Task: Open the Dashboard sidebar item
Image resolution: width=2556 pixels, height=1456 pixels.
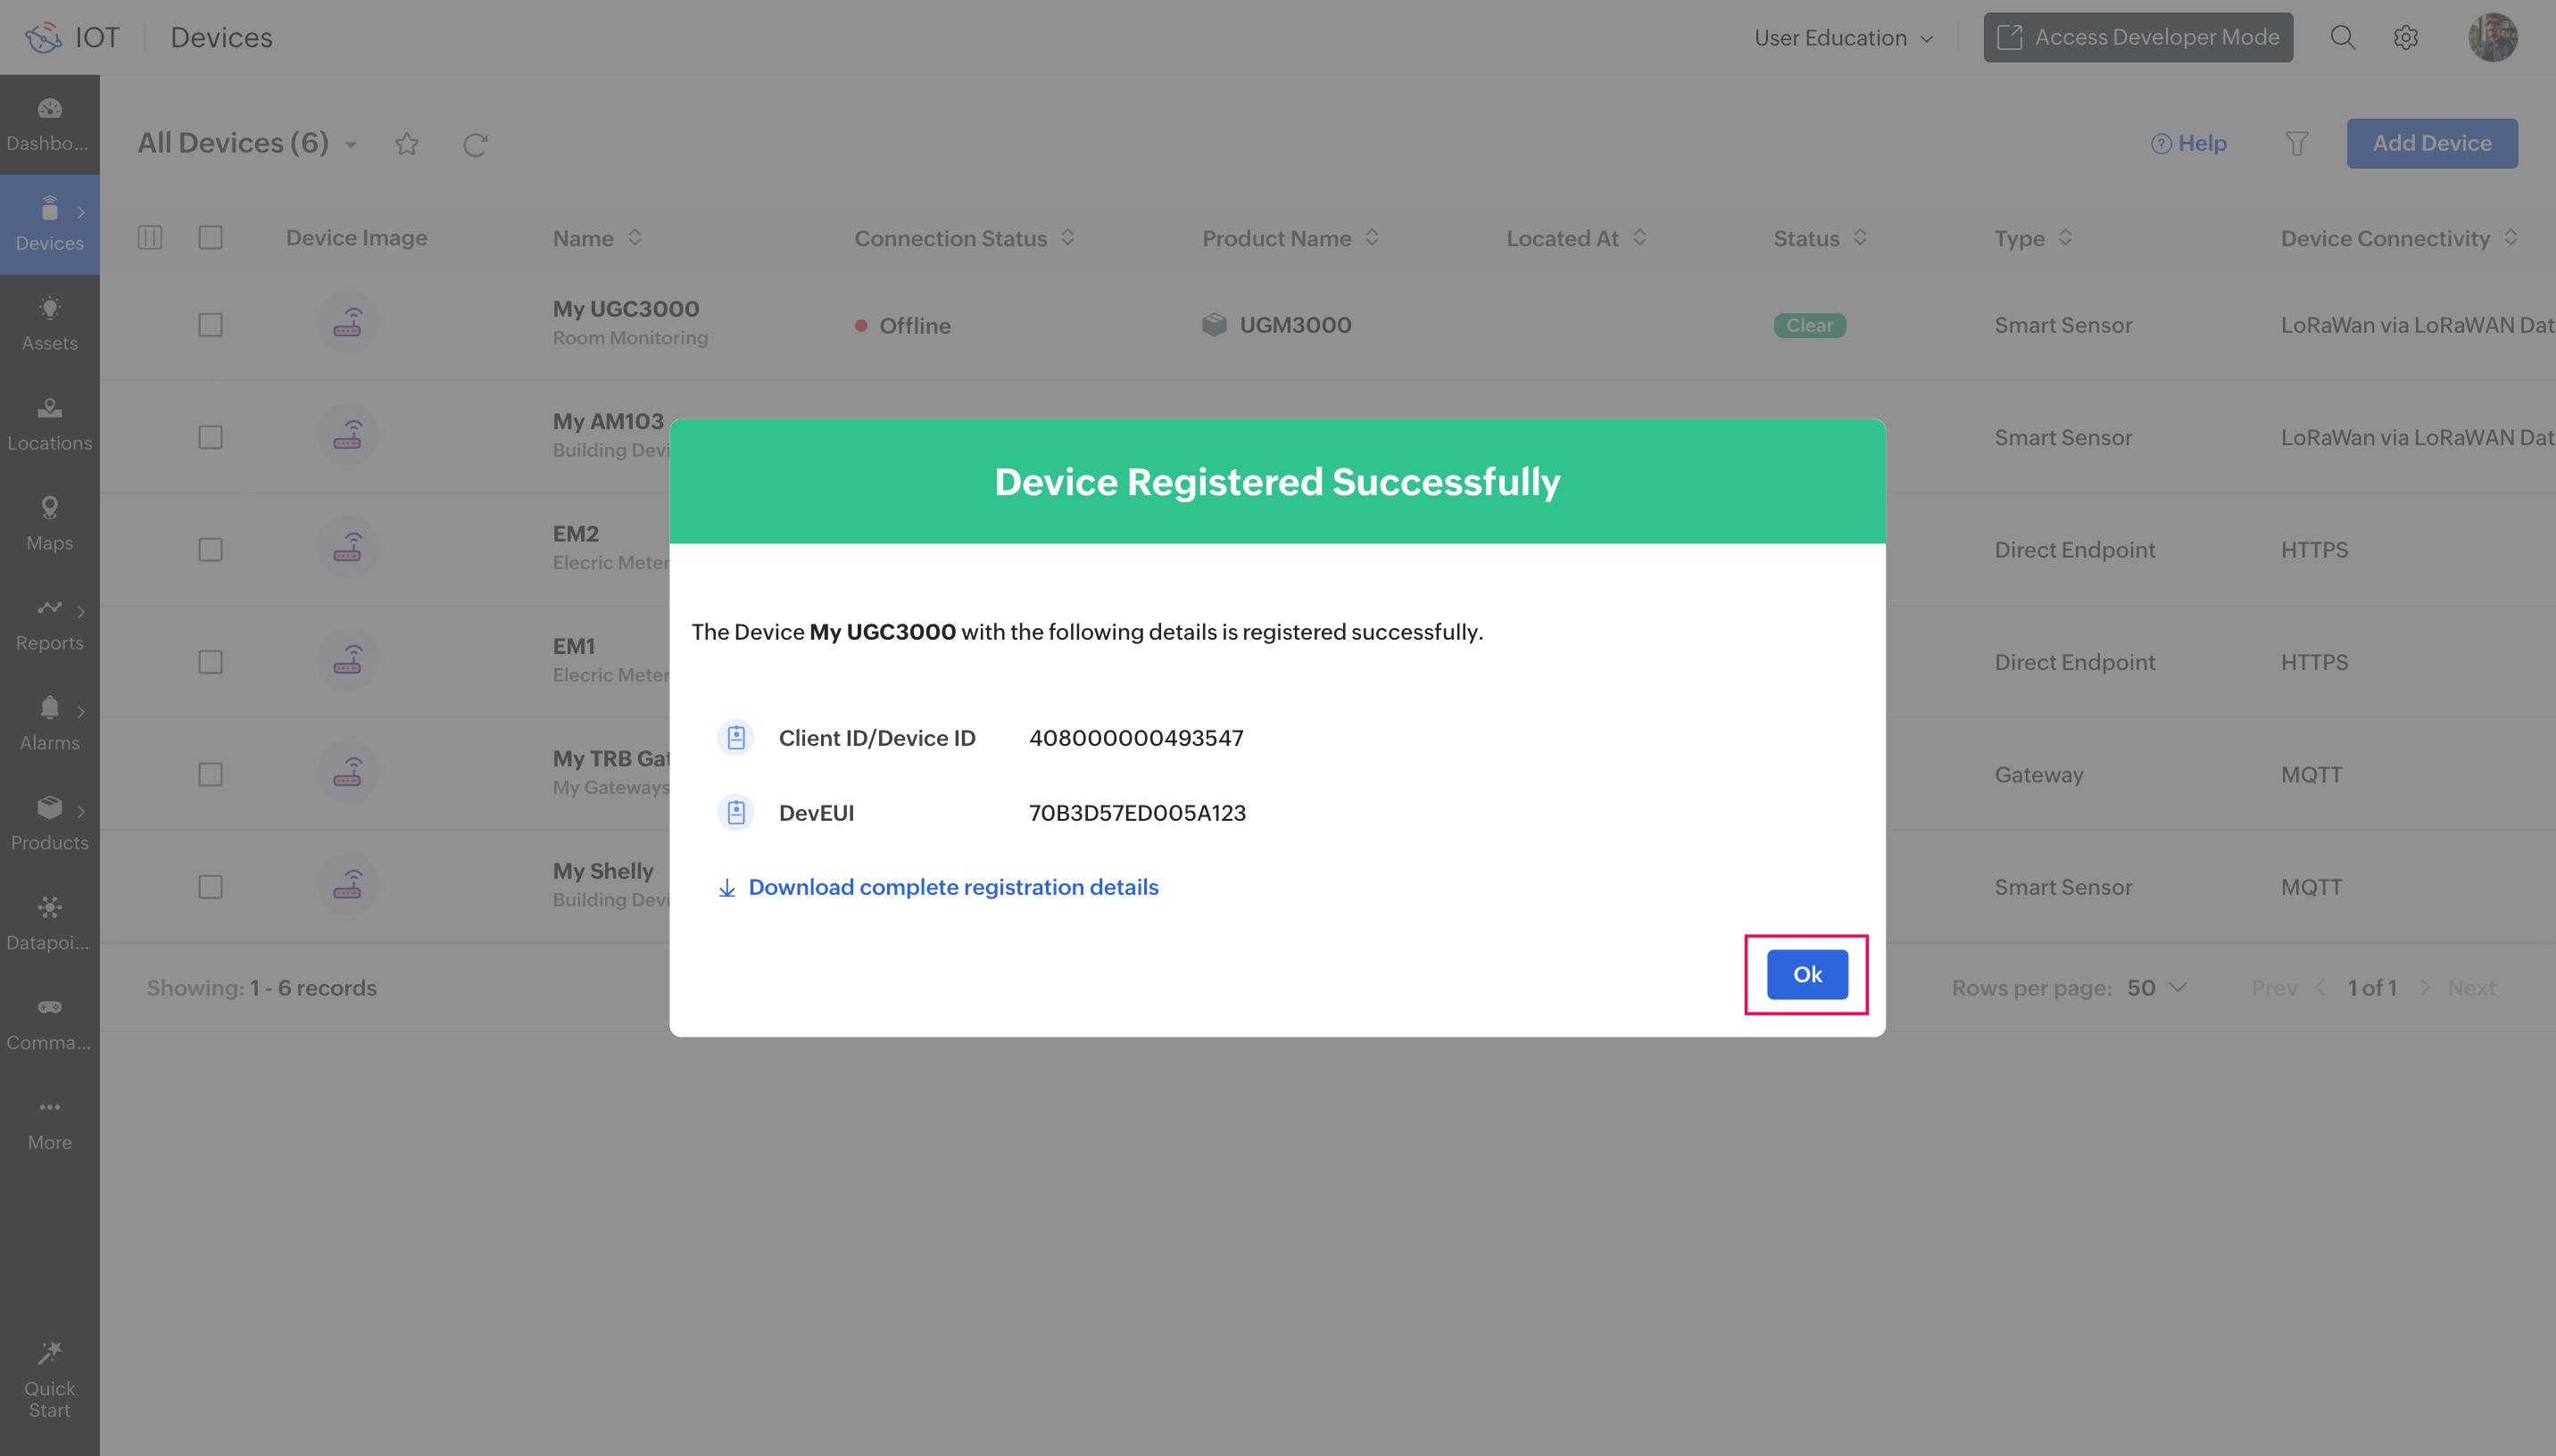Action: 49,123
